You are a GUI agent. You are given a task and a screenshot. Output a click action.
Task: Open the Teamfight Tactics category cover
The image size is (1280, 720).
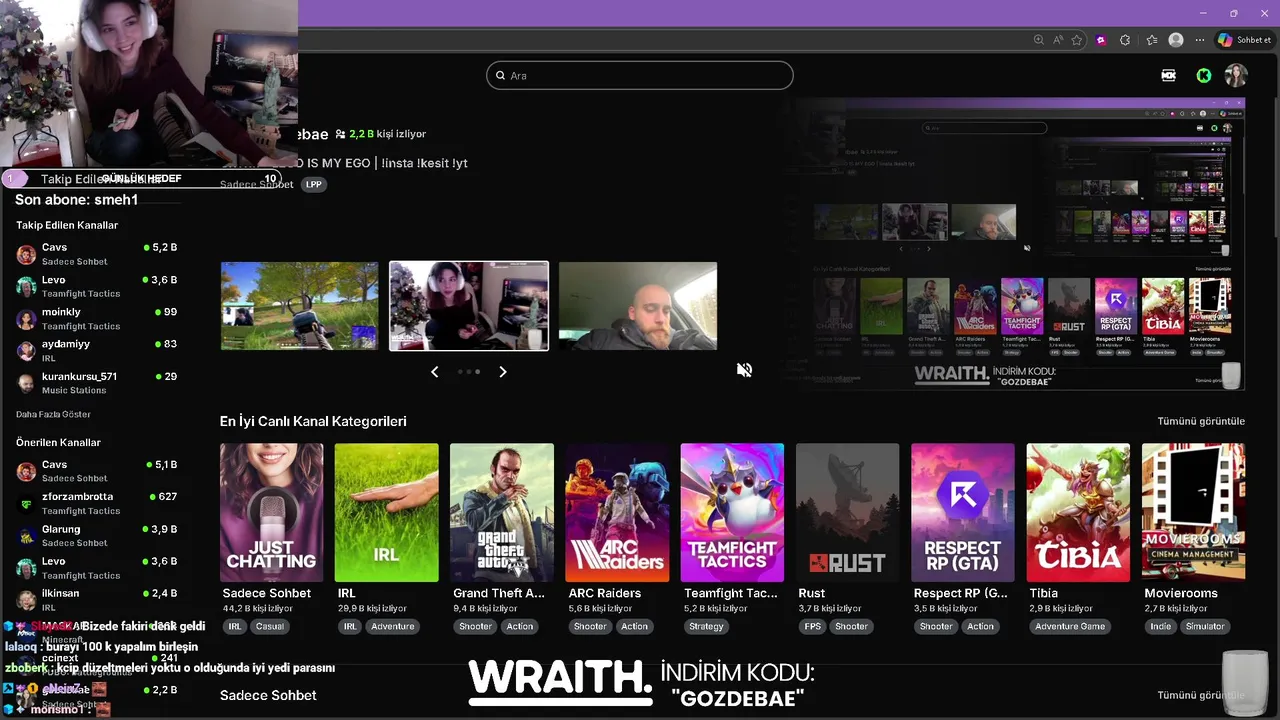tap(732, 512)
